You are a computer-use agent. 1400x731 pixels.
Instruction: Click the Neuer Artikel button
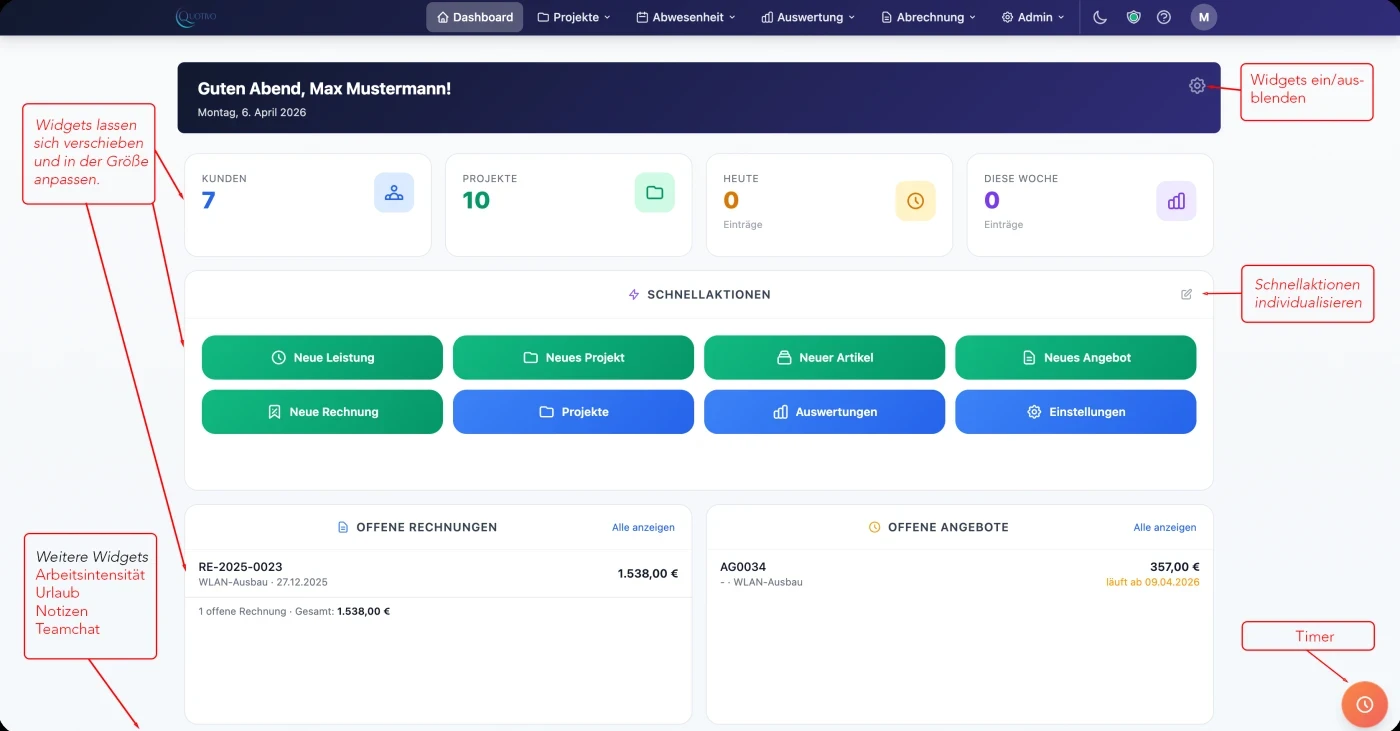[824, 357]
